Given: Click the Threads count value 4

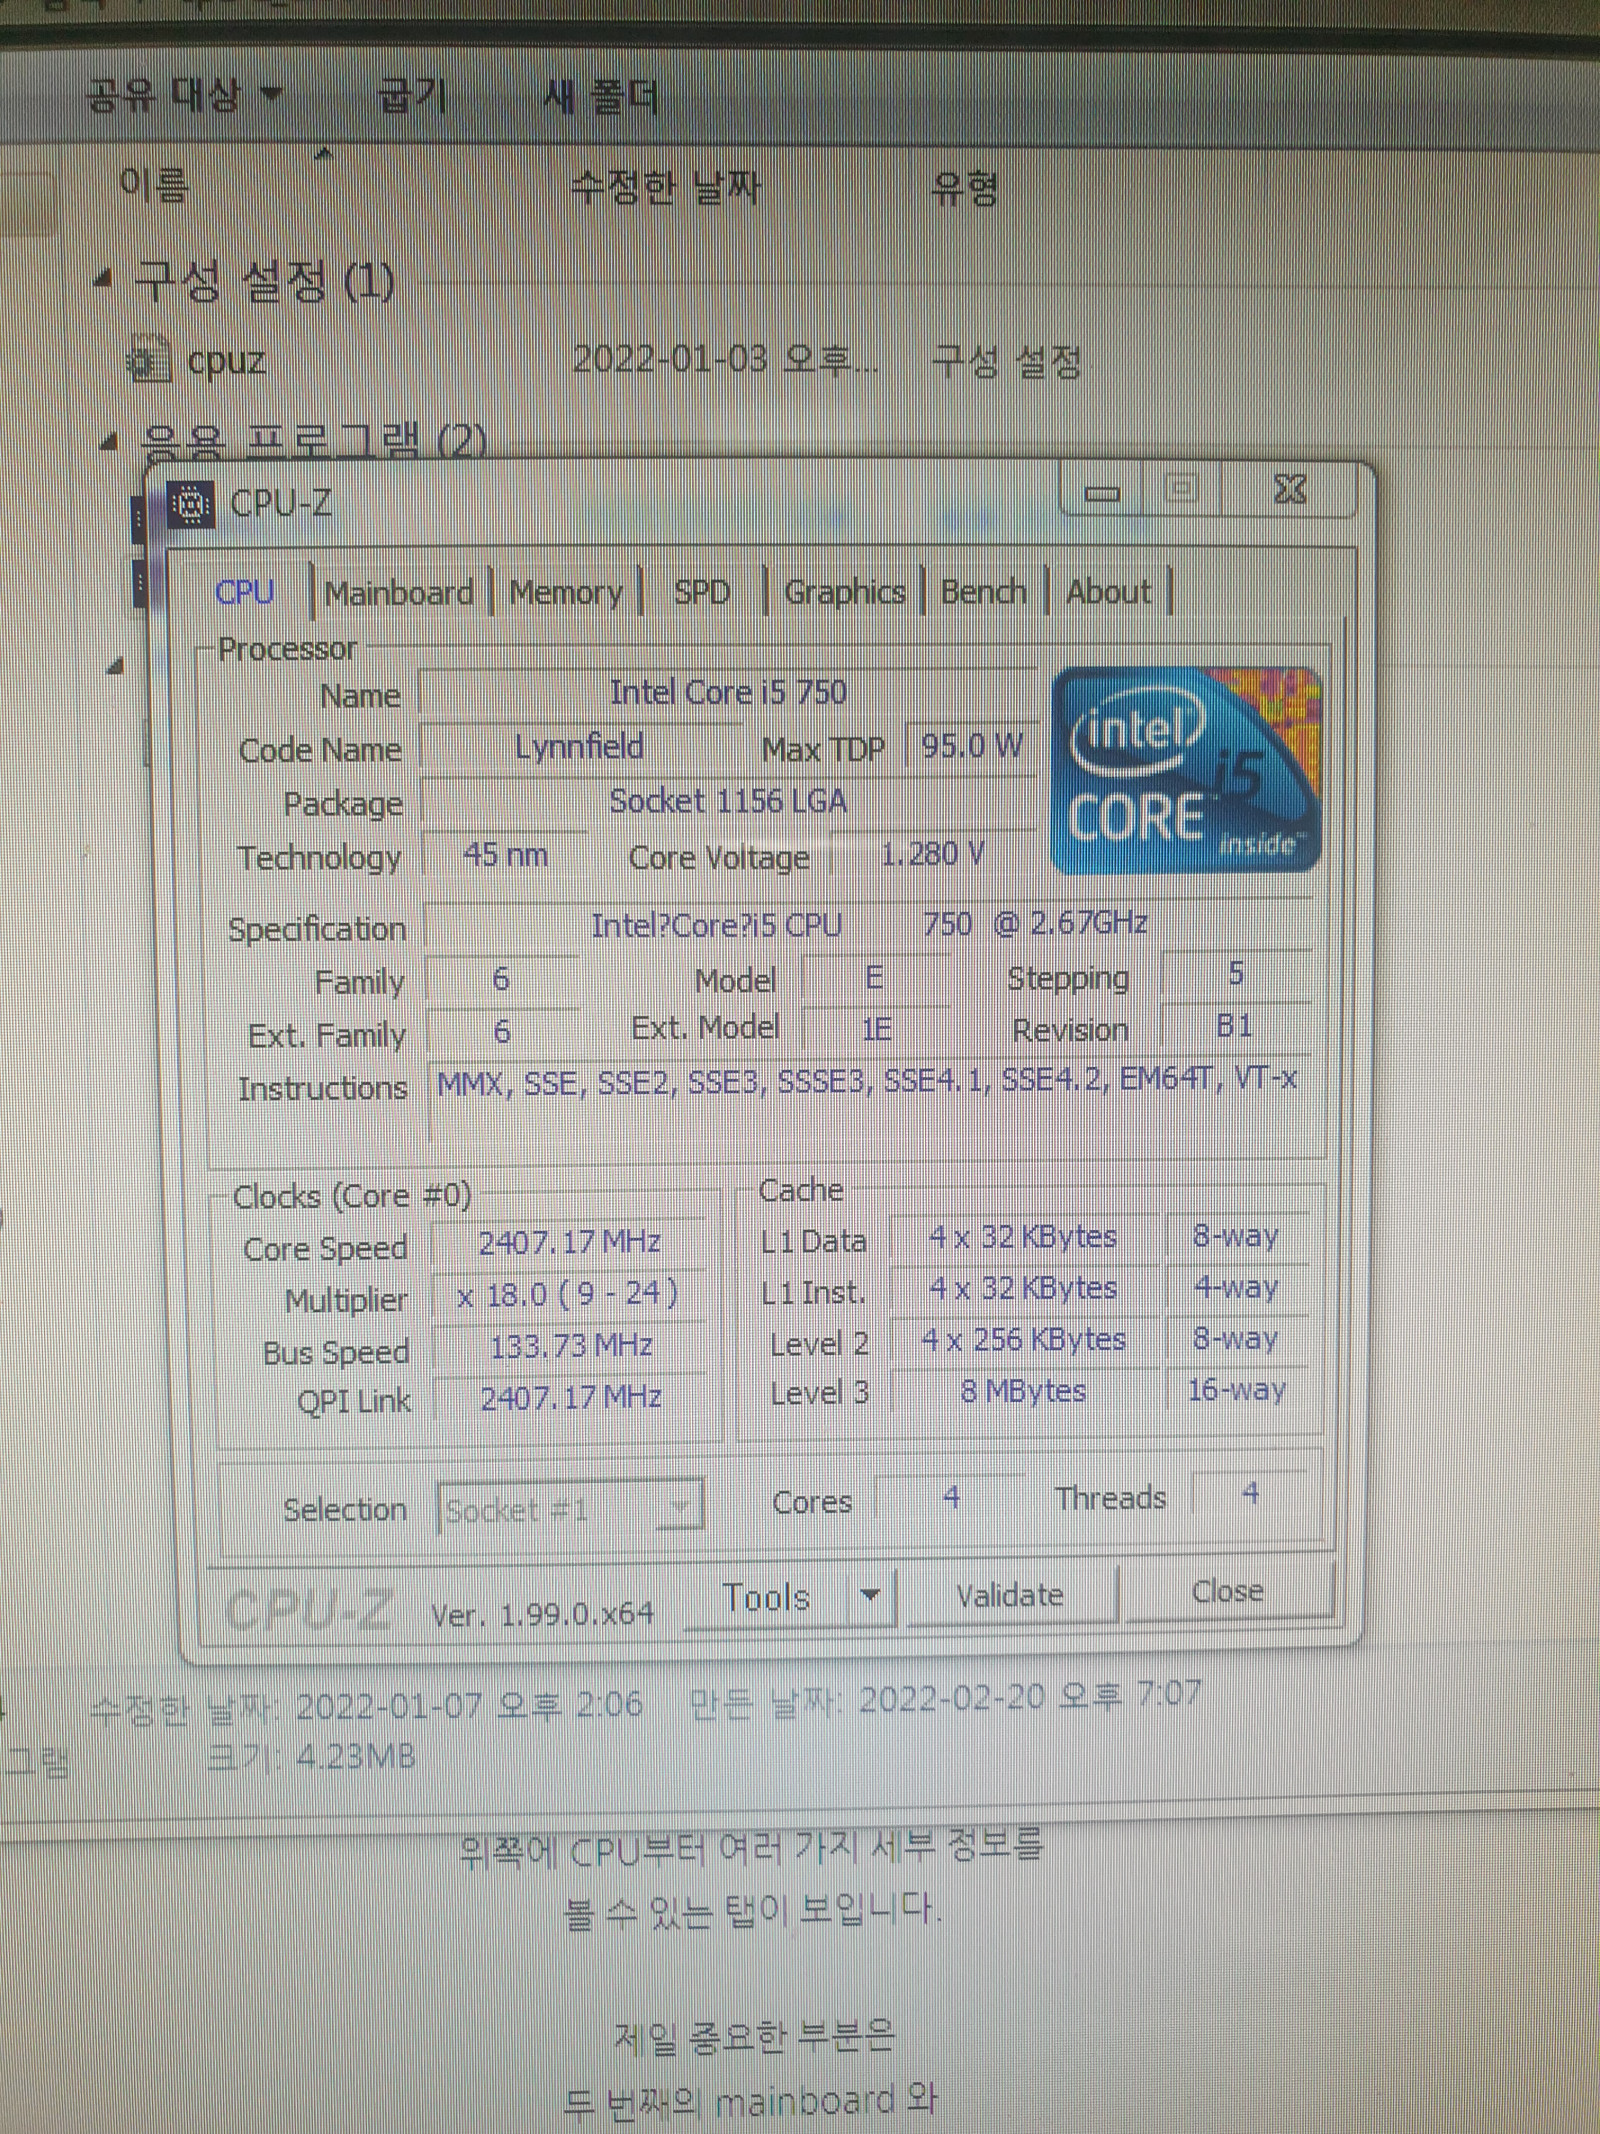Looking at the screenshot, I should click(1250, 1494).
